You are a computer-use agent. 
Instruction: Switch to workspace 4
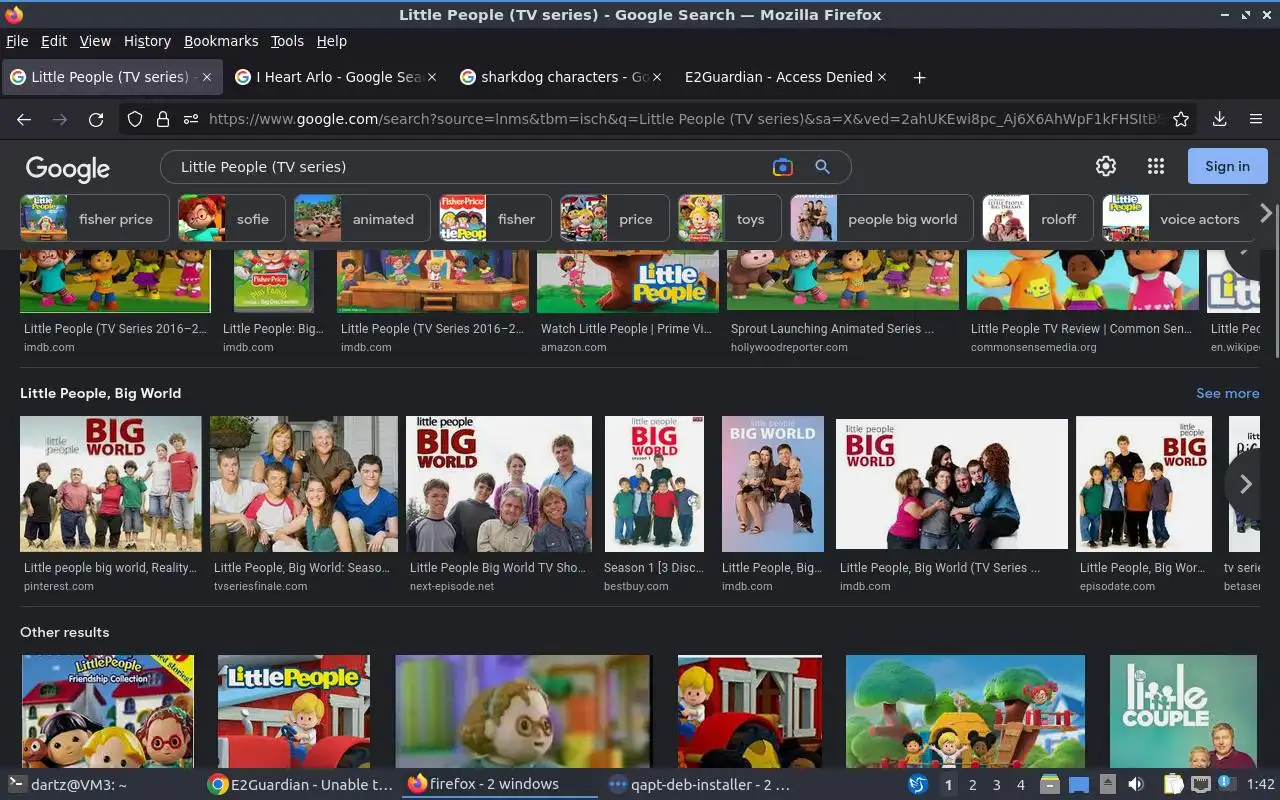[1020, 785]
